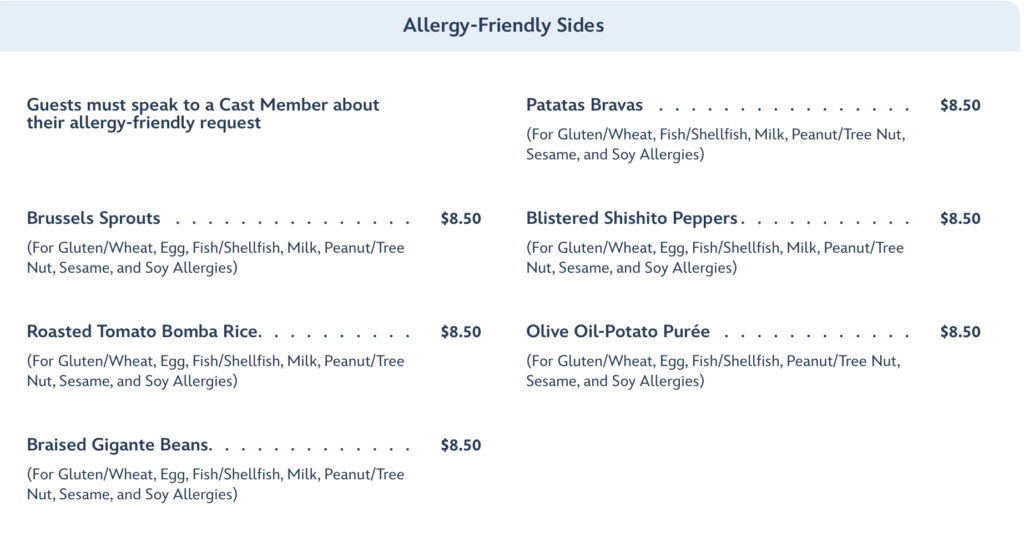Choose the Roasted Tomato Bomba Rice item
Screen dimensions: 1024x546
pos(143,332)
